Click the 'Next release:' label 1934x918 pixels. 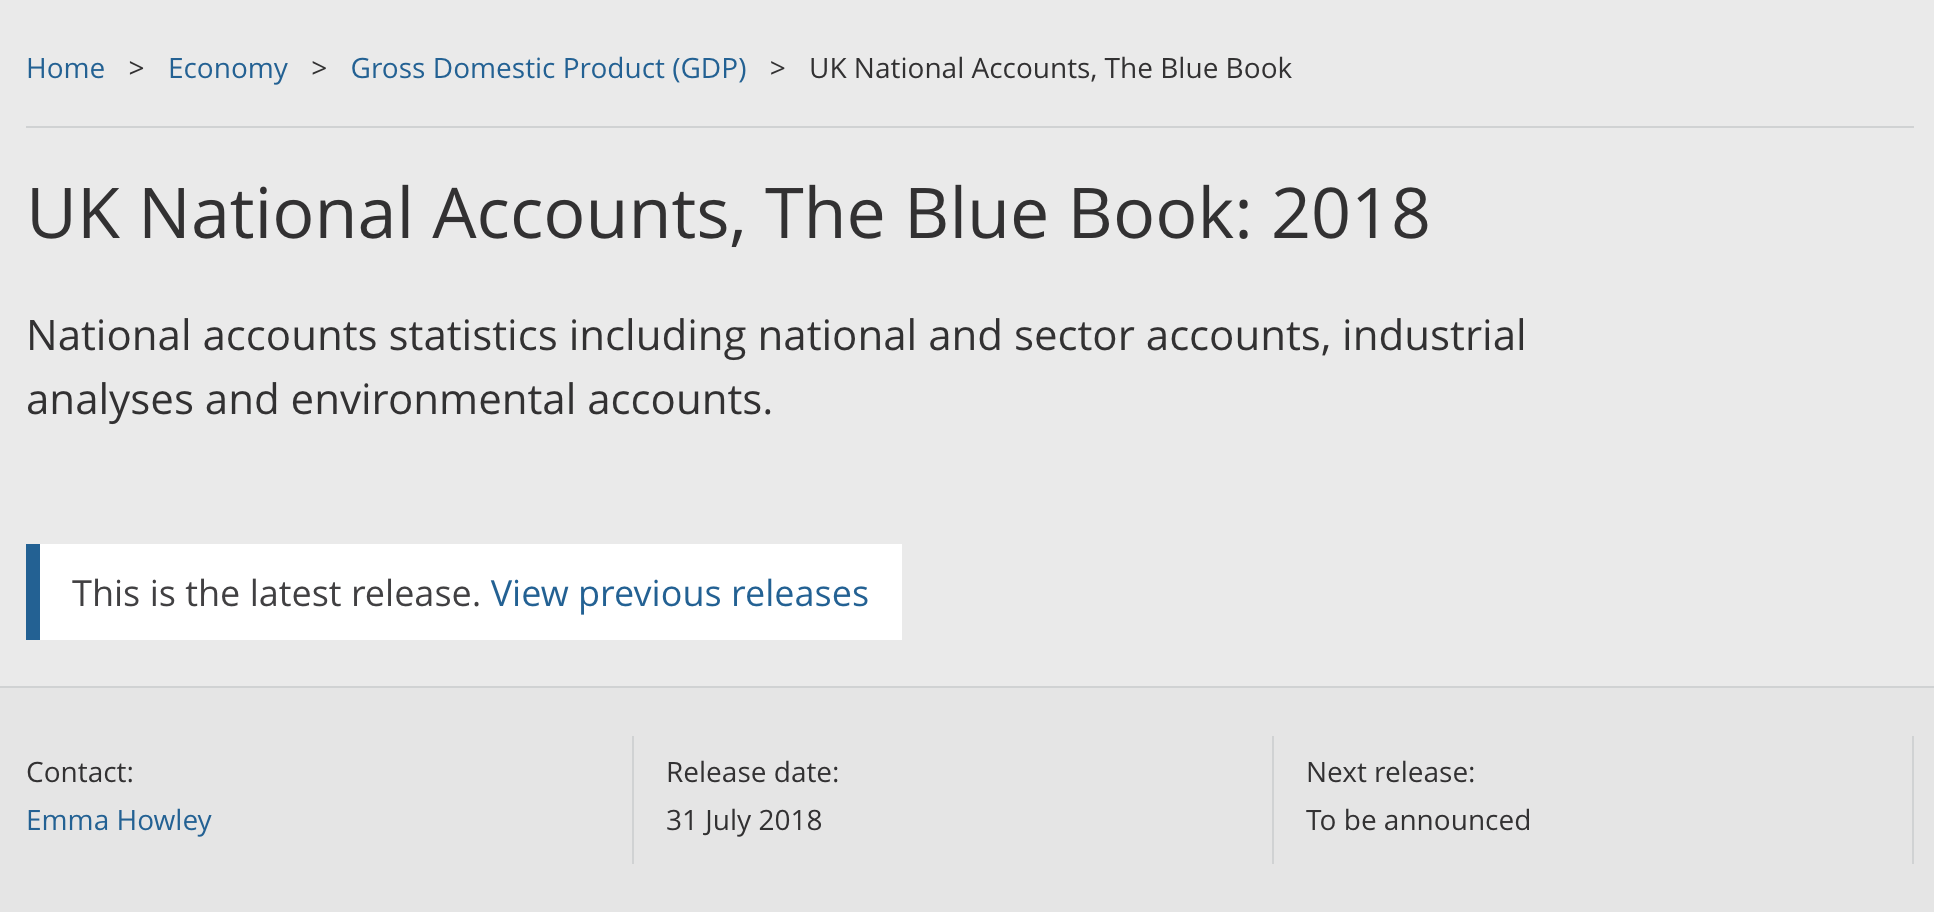pyautogui.click(x=1390, y=772)
